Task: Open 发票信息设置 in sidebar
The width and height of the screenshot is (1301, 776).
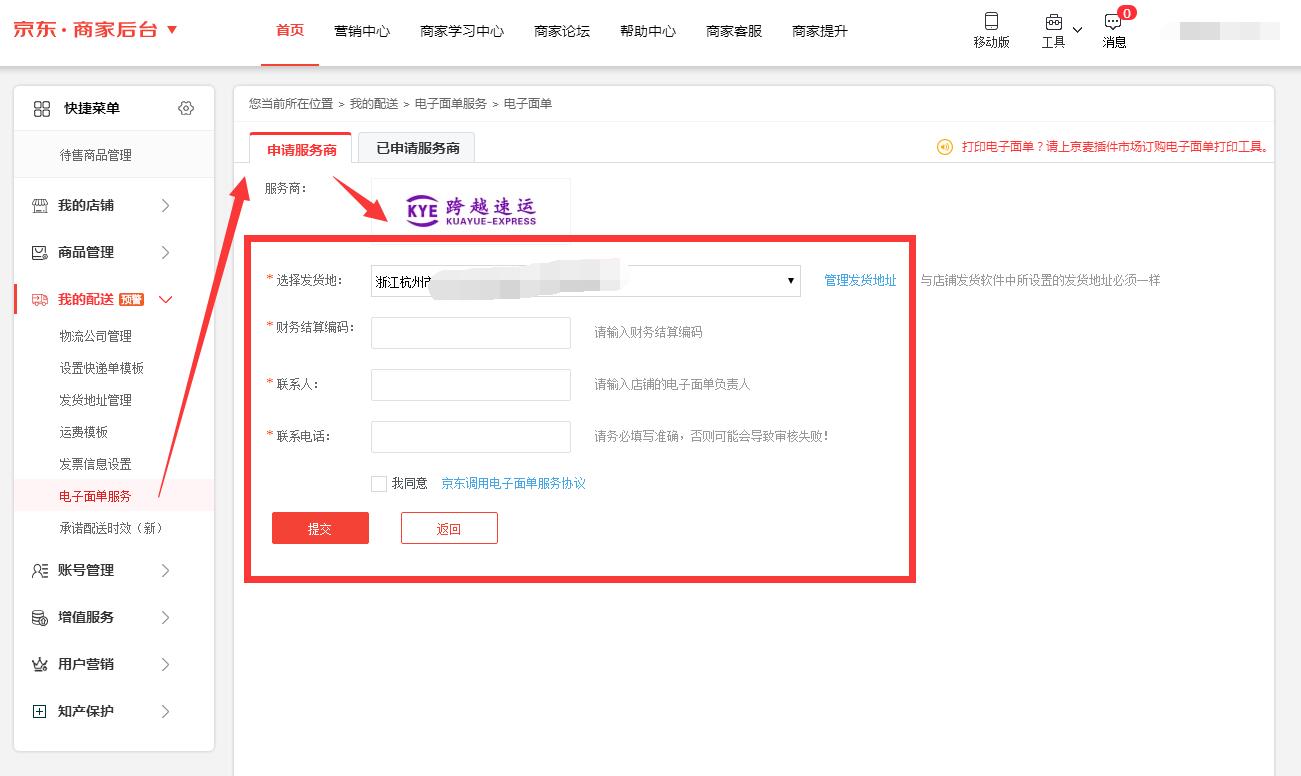Action: click(96, 464)
